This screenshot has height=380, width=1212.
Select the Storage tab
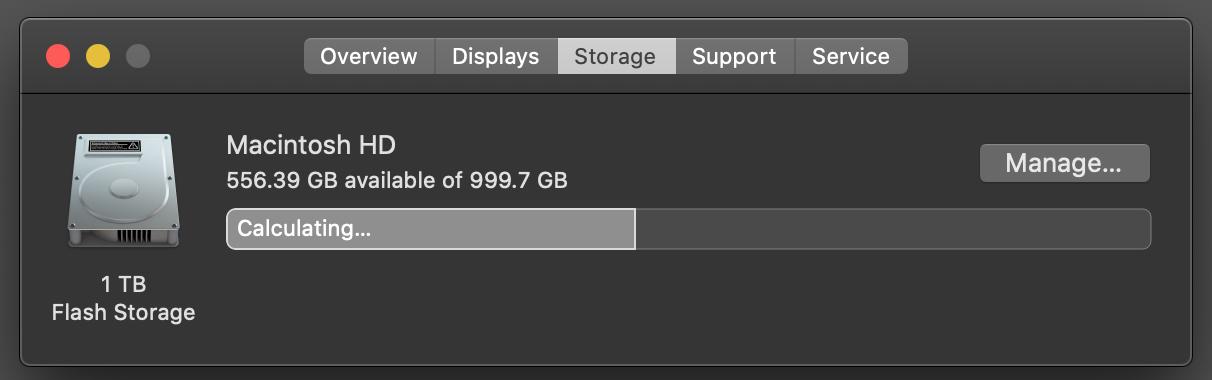click(x=615, y=56)
